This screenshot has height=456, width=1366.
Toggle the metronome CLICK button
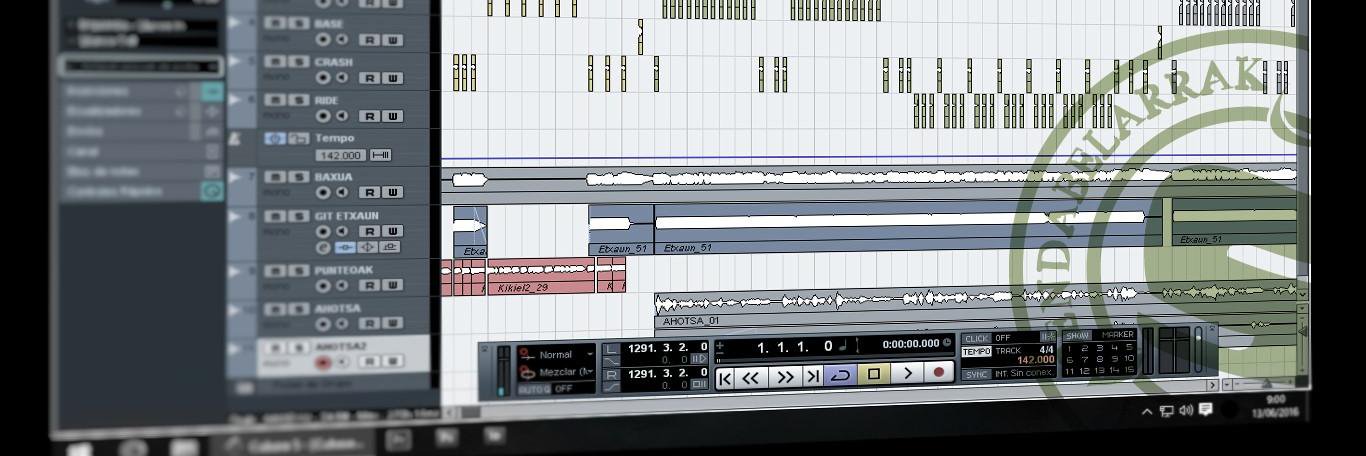point(976,338)
